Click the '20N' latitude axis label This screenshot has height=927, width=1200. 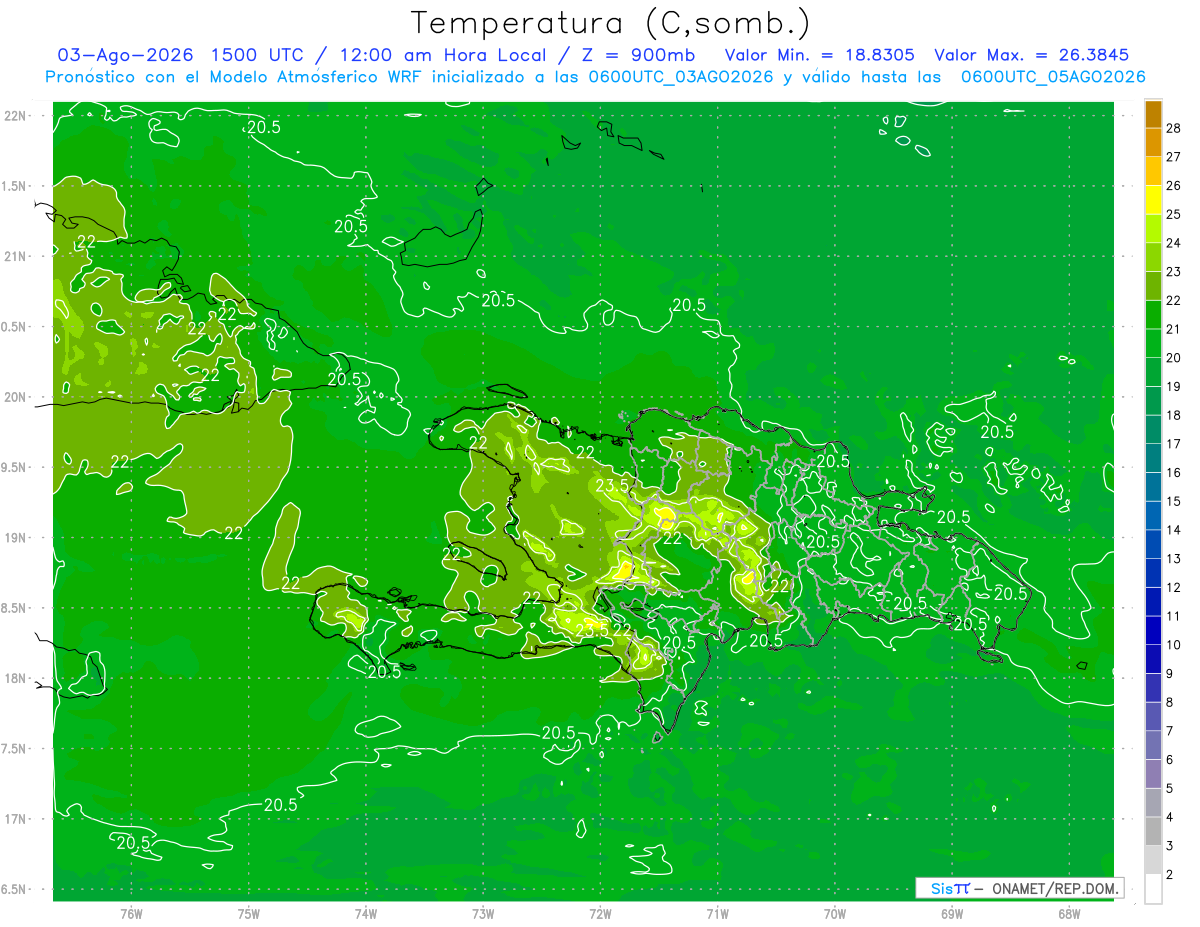tap(16, 397)
